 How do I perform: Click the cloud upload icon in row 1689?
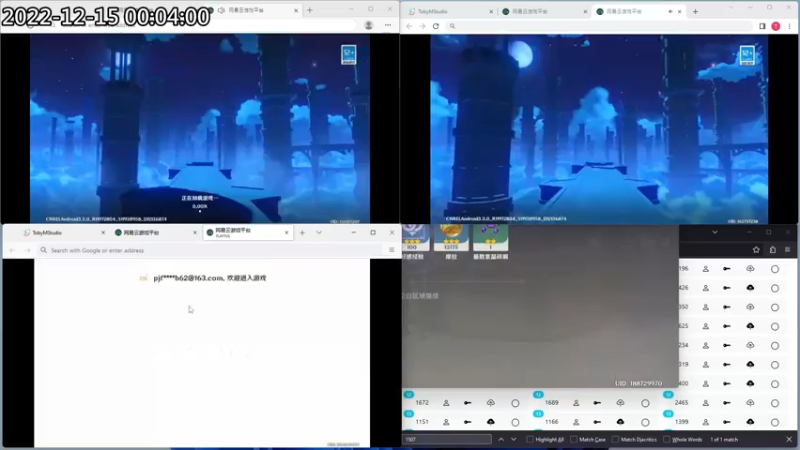(x=620, y=403)
